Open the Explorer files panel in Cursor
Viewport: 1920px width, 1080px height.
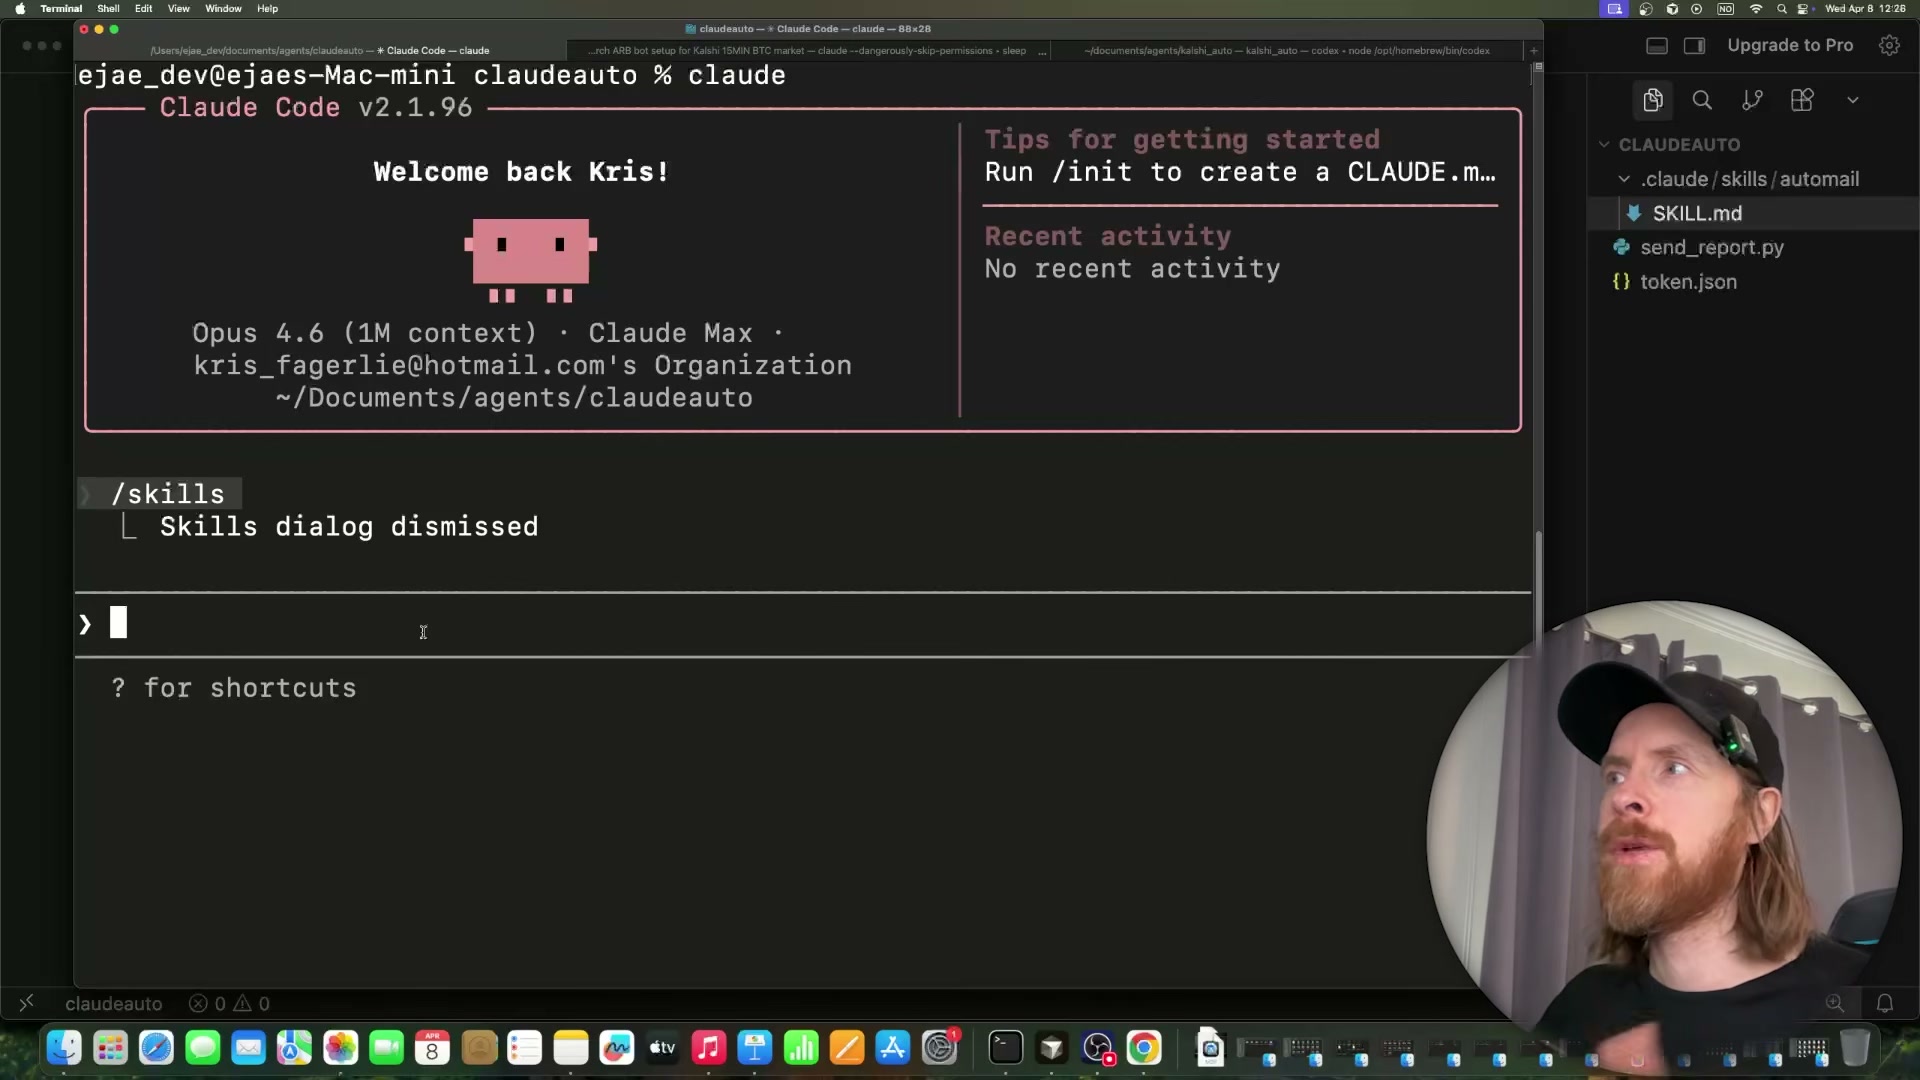pos(1652,100)
